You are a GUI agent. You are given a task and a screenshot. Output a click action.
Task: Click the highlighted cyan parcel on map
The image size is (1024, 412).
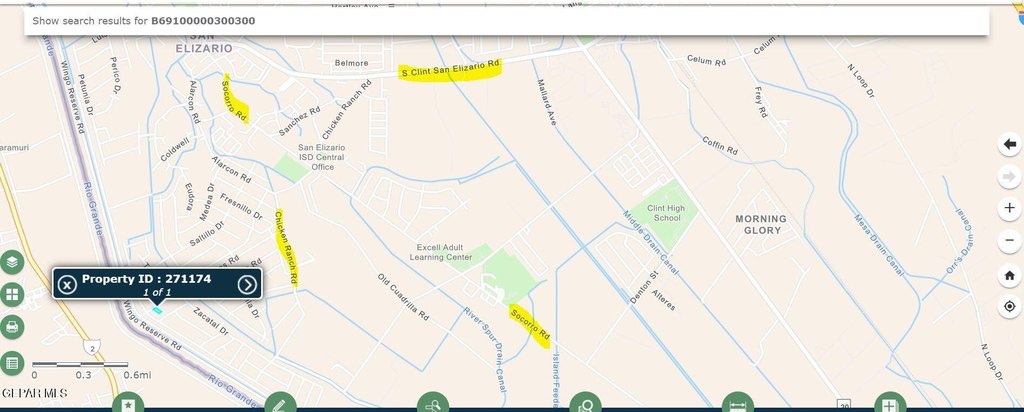tap(157, 309)
